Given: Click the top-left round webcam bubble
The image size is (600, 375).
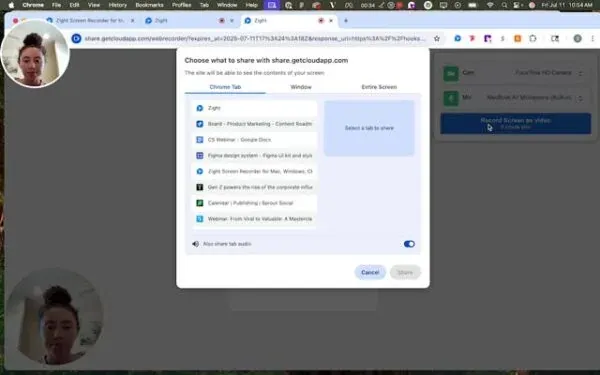Looking at the screenshot, I should [x=35, y=54].
